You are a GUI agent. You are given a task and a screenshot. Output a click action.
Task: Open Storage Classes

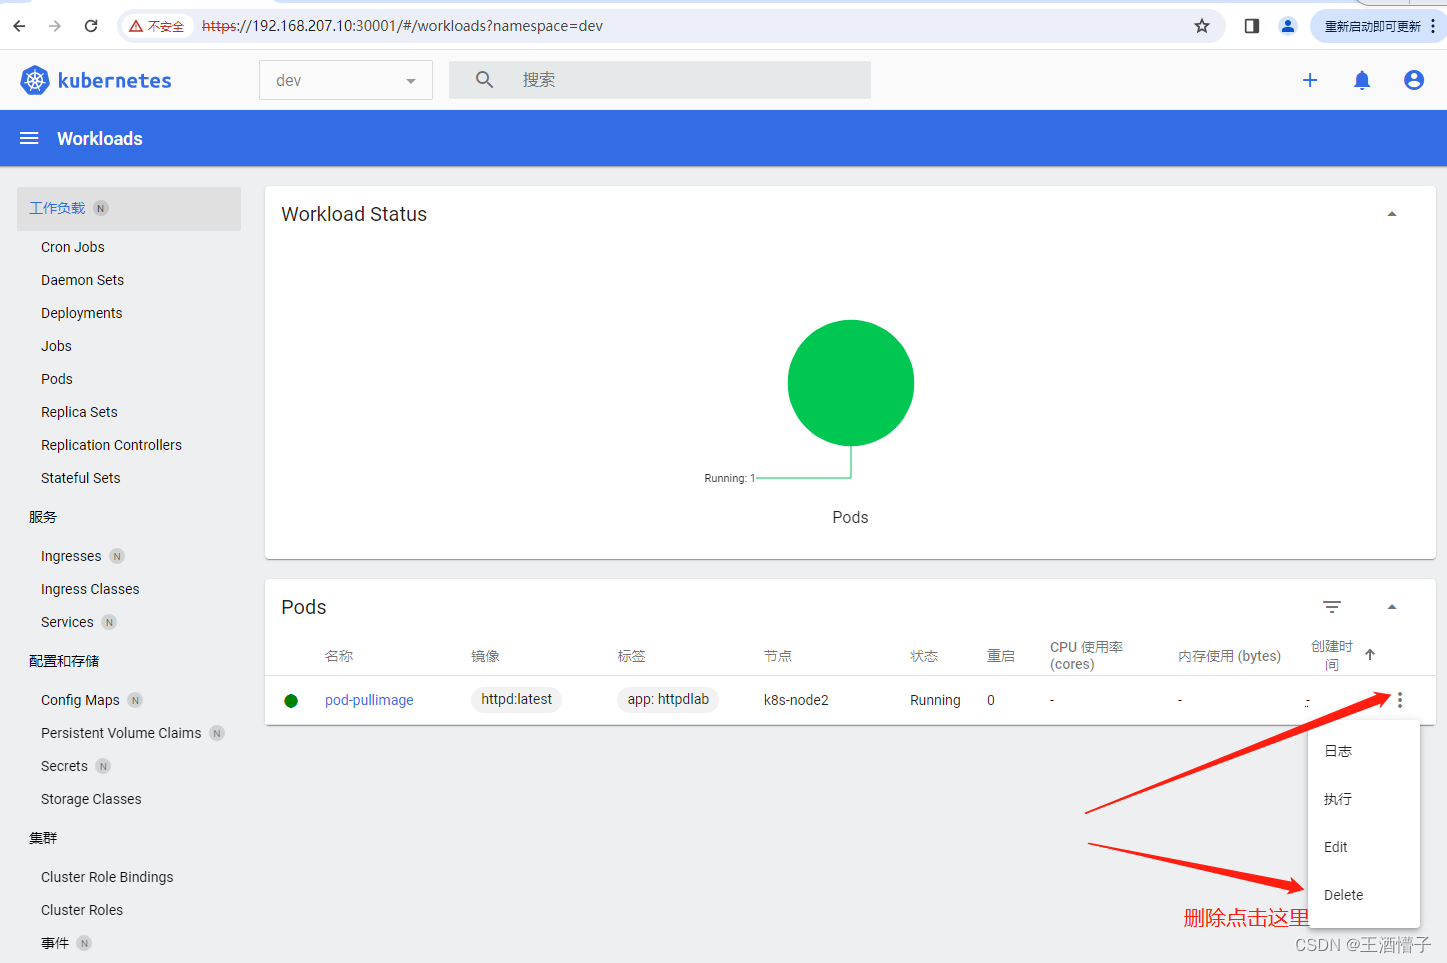91,799
